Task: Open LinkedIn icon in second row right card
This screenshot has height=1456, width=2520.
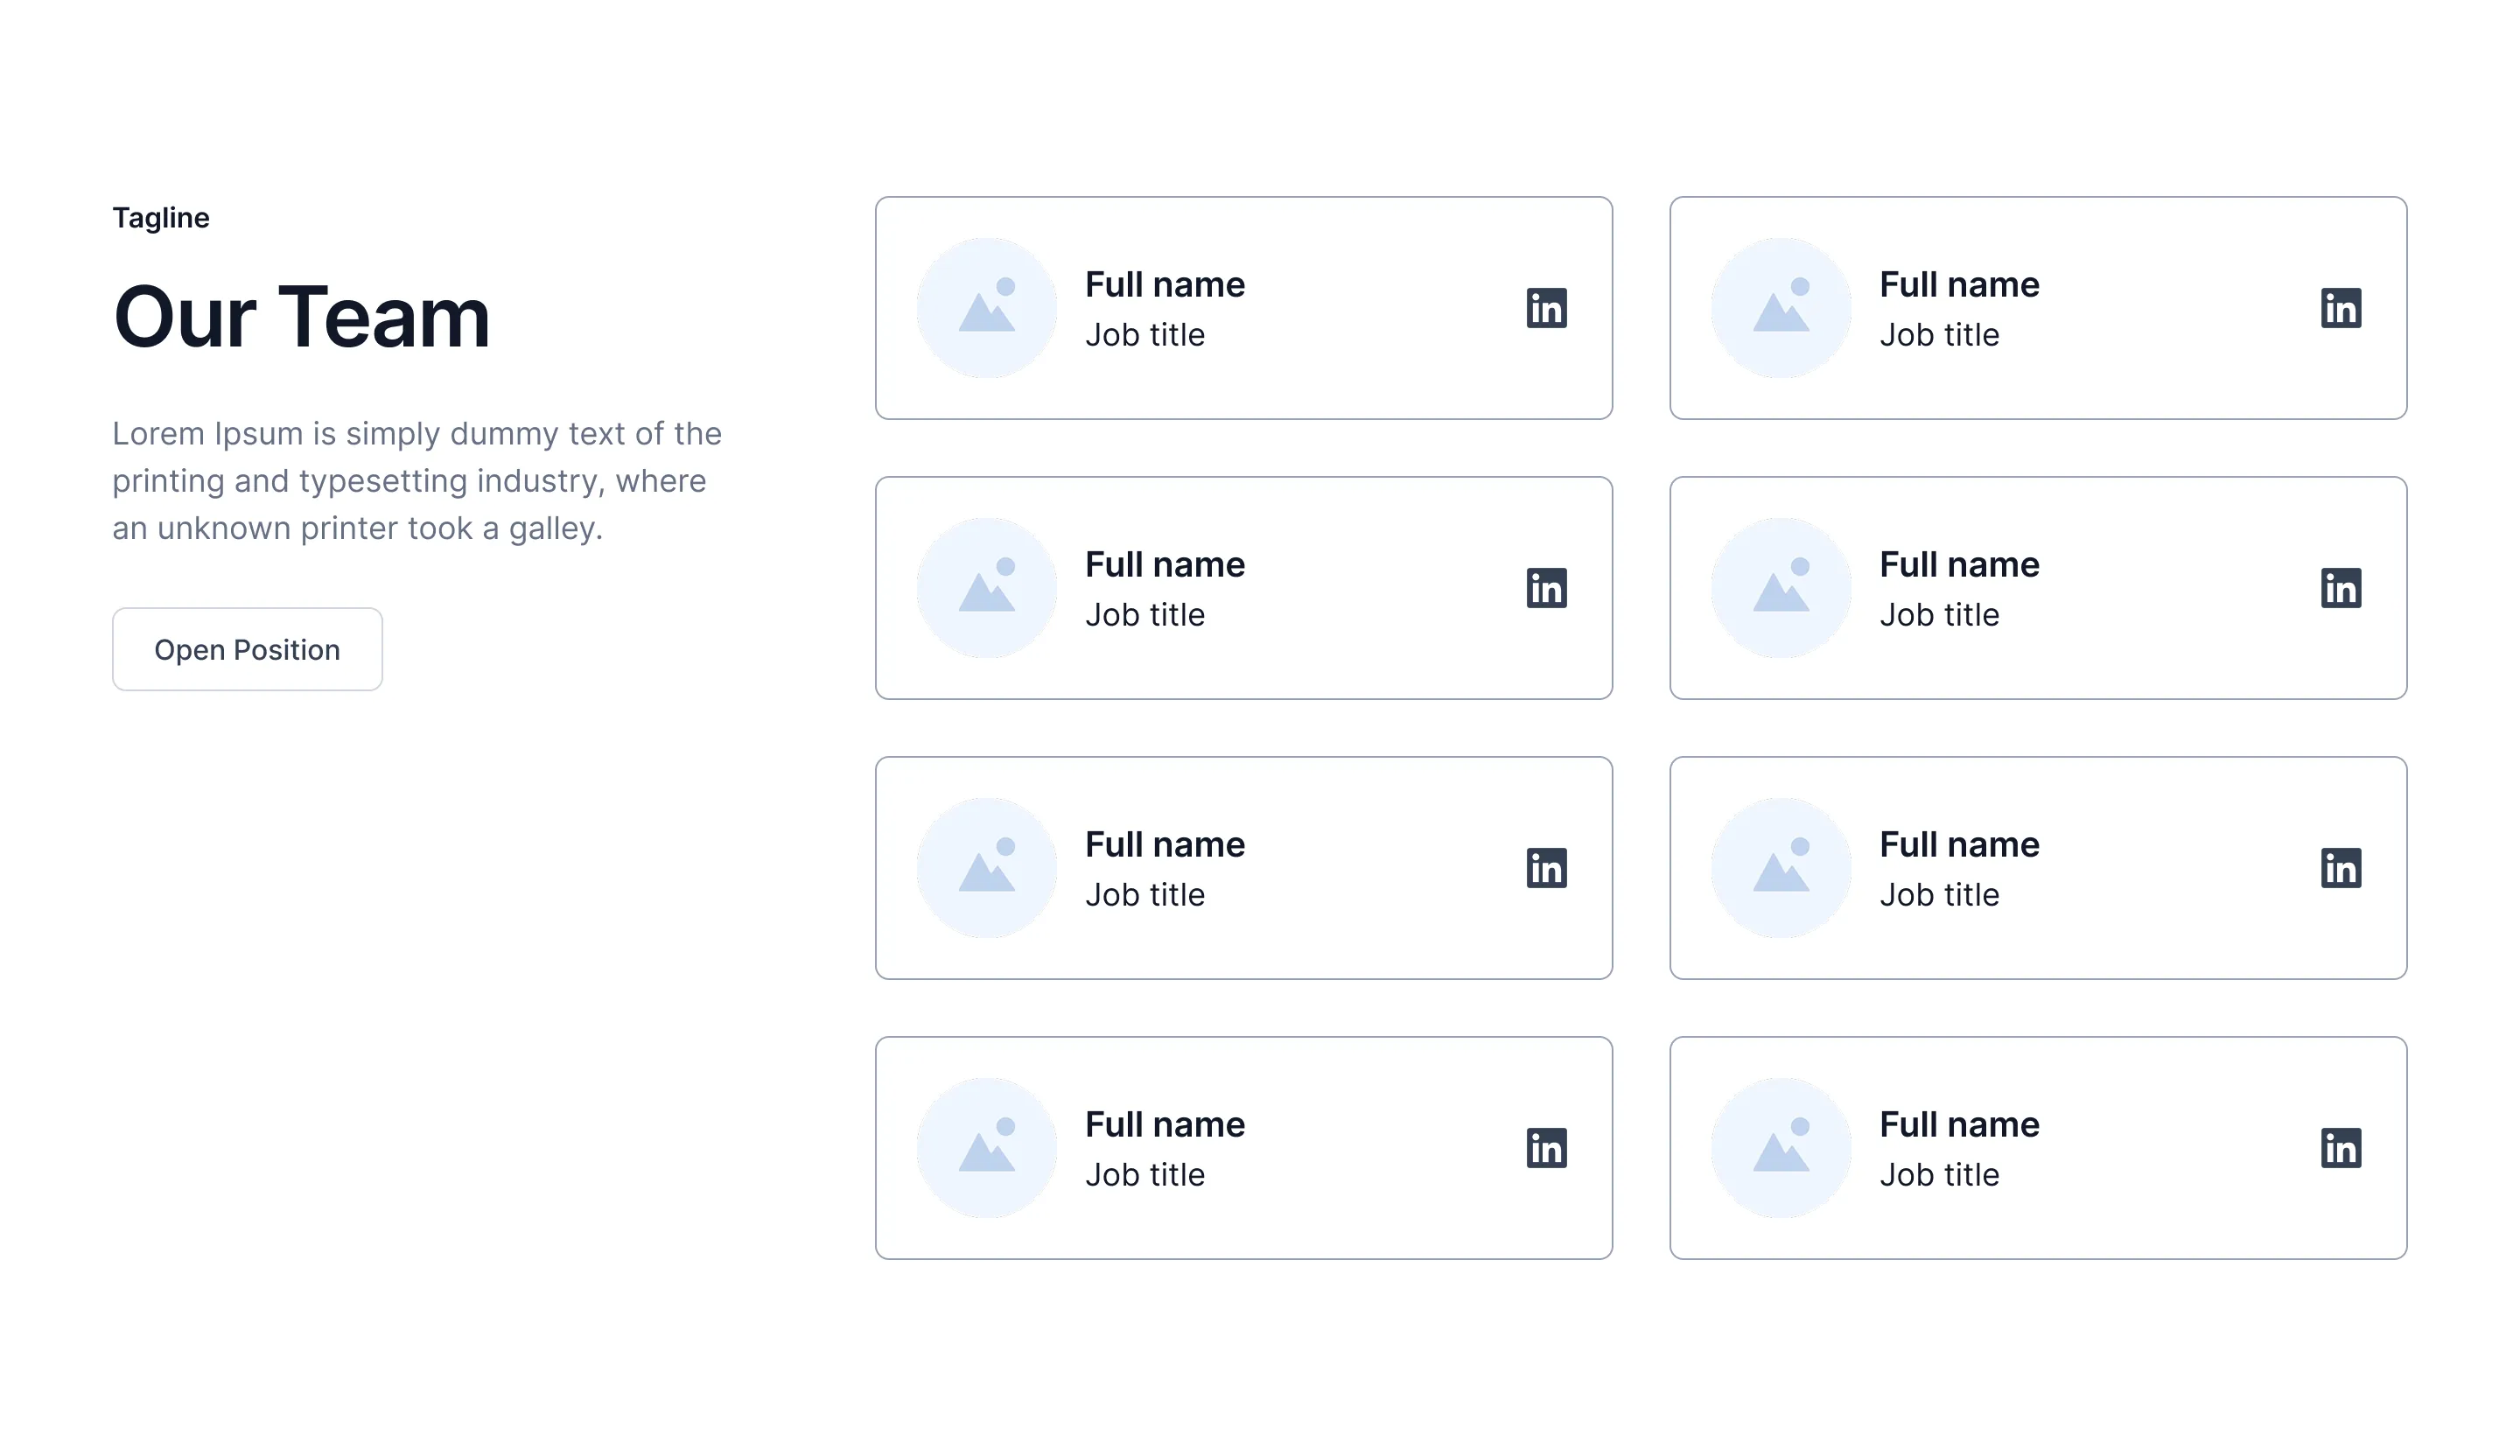Action: (2340, 588)
